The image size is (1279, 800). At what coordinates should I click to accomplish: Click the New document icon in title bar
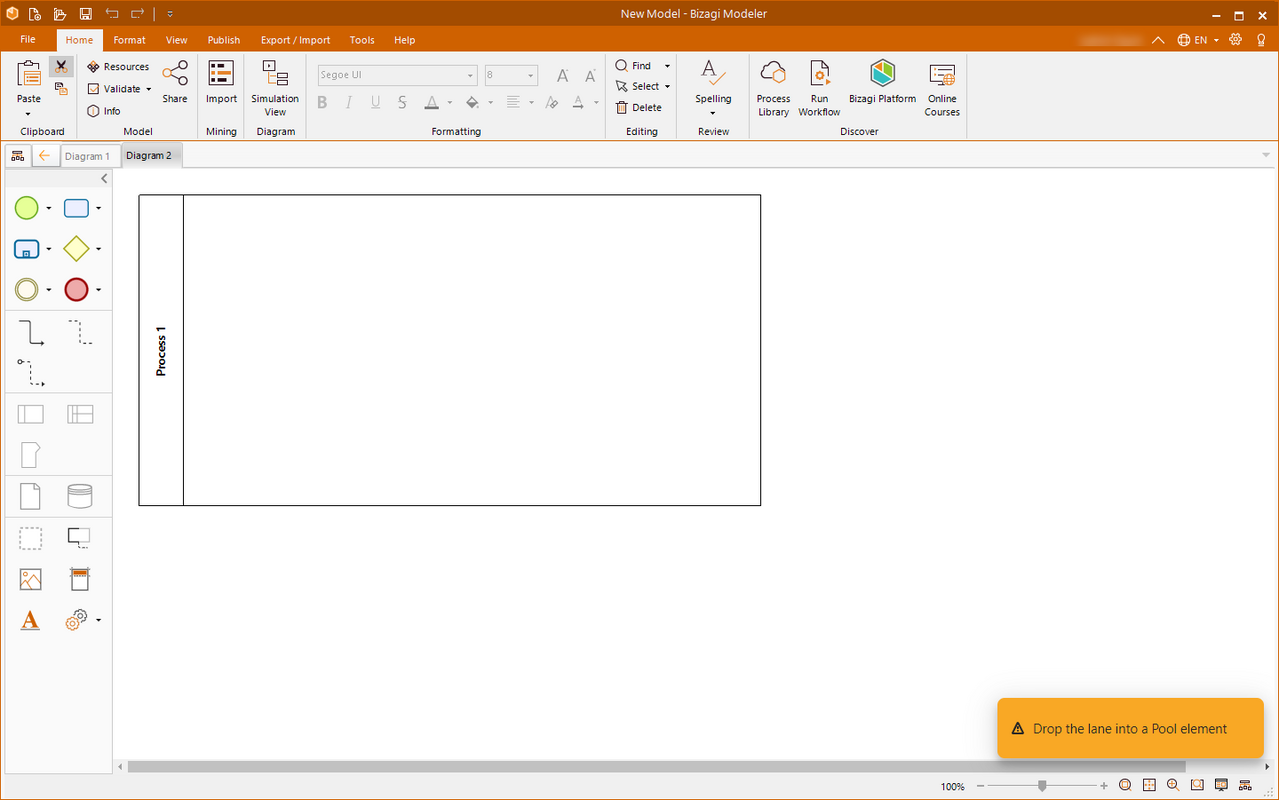click(x=35, y=14)
